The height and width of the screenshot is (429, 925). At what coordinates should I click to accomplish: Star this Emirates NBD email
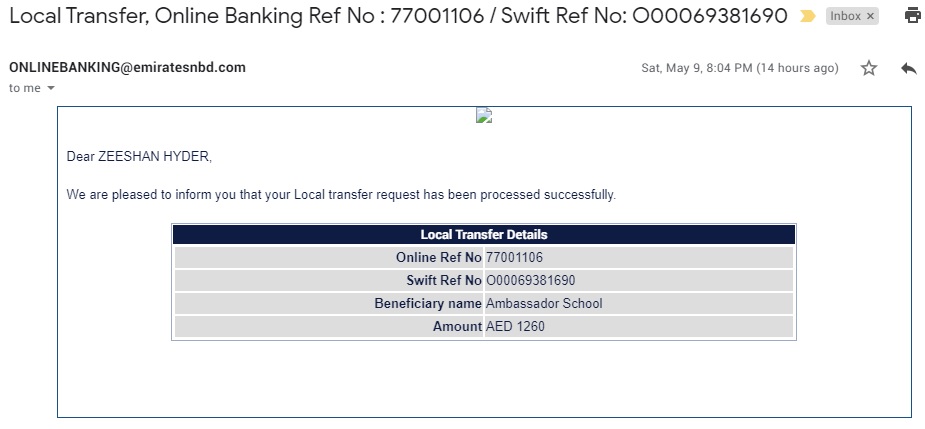pos(869,68)
